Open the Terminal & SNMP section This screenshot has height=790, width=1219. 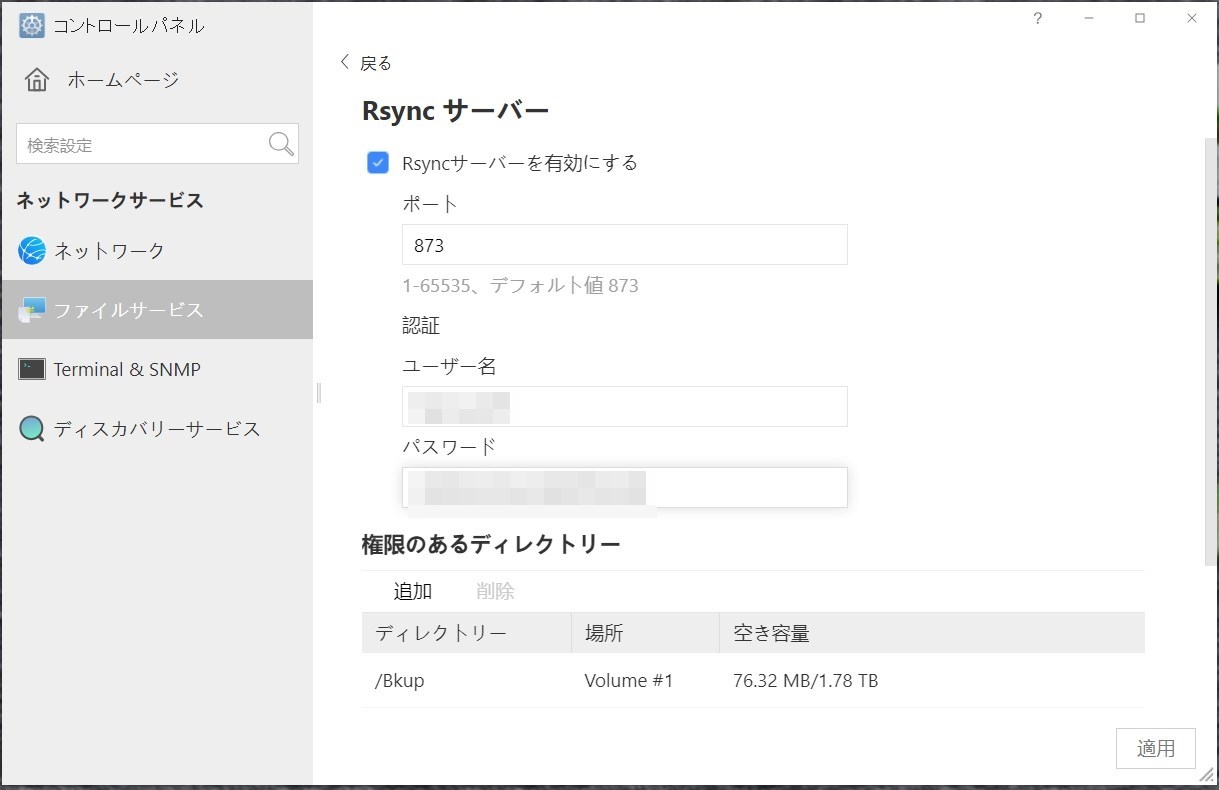pos(127,369)
